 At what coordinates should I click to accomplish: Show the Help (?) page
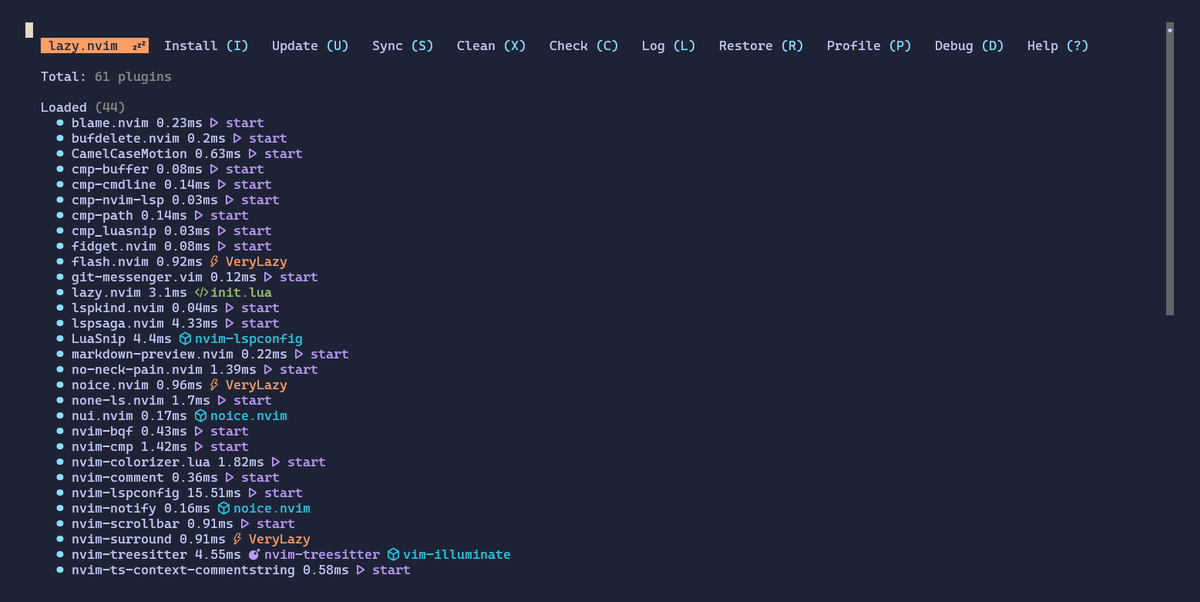(1057, 46)
